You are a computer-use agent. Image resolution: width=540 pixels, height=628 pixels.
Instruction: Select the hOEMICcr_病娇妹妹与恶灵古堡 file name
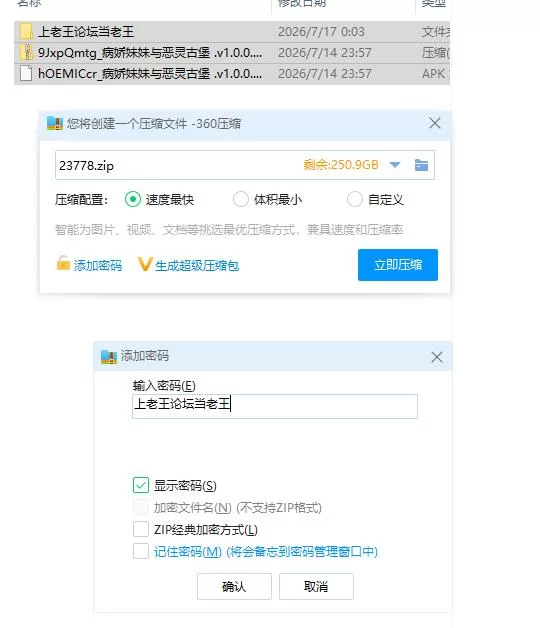point(150,74)
